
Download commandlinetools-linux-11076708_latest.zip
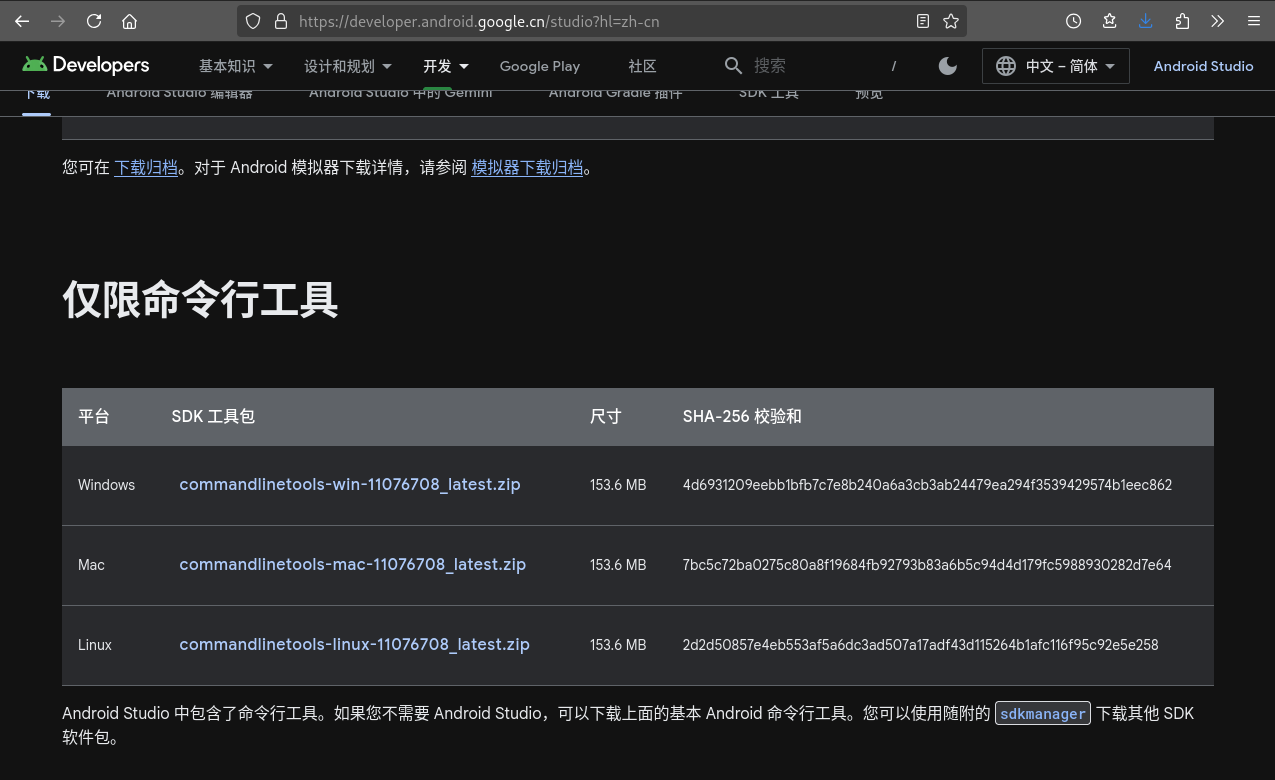click(354, 645)
